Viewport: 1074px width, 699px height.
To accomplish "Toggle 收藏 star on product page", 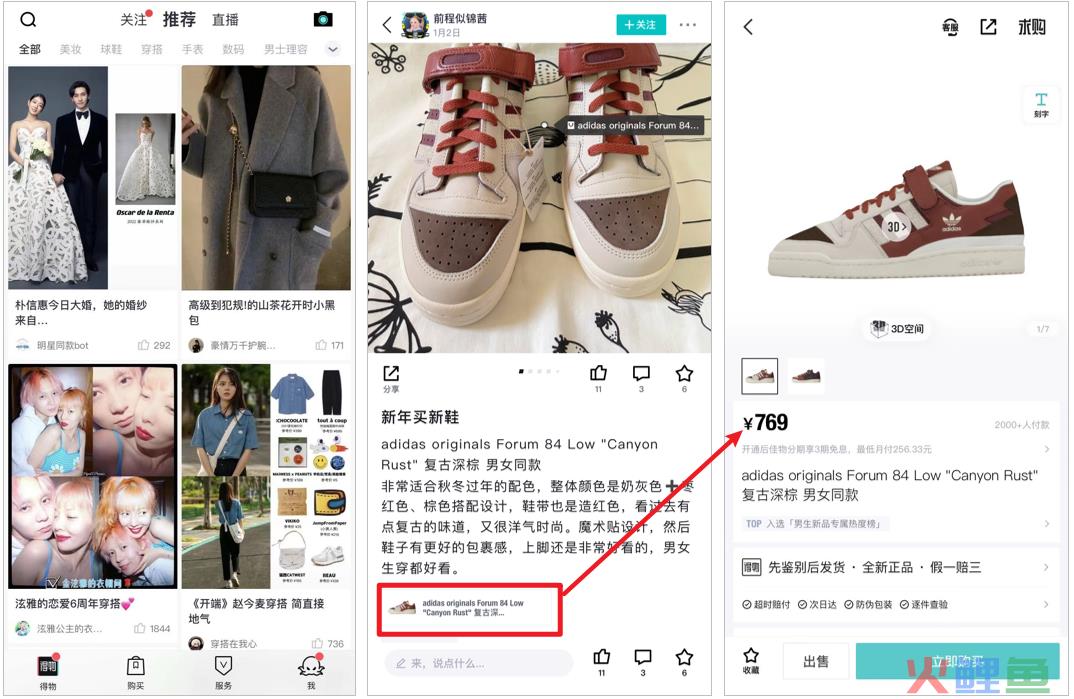I will [751, 660].
